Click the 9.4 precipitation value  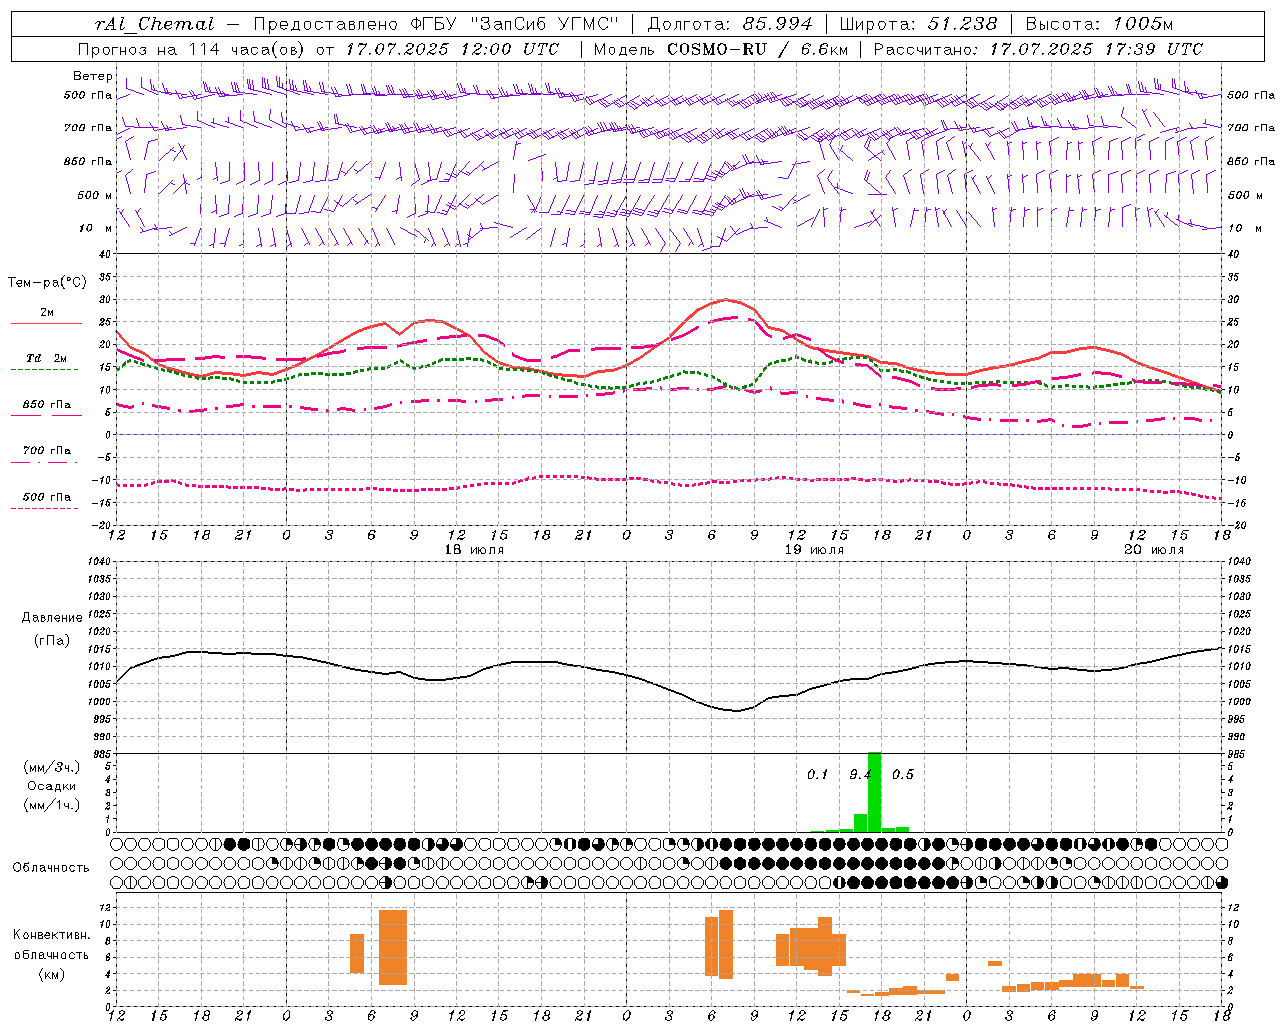click(860, 774)
